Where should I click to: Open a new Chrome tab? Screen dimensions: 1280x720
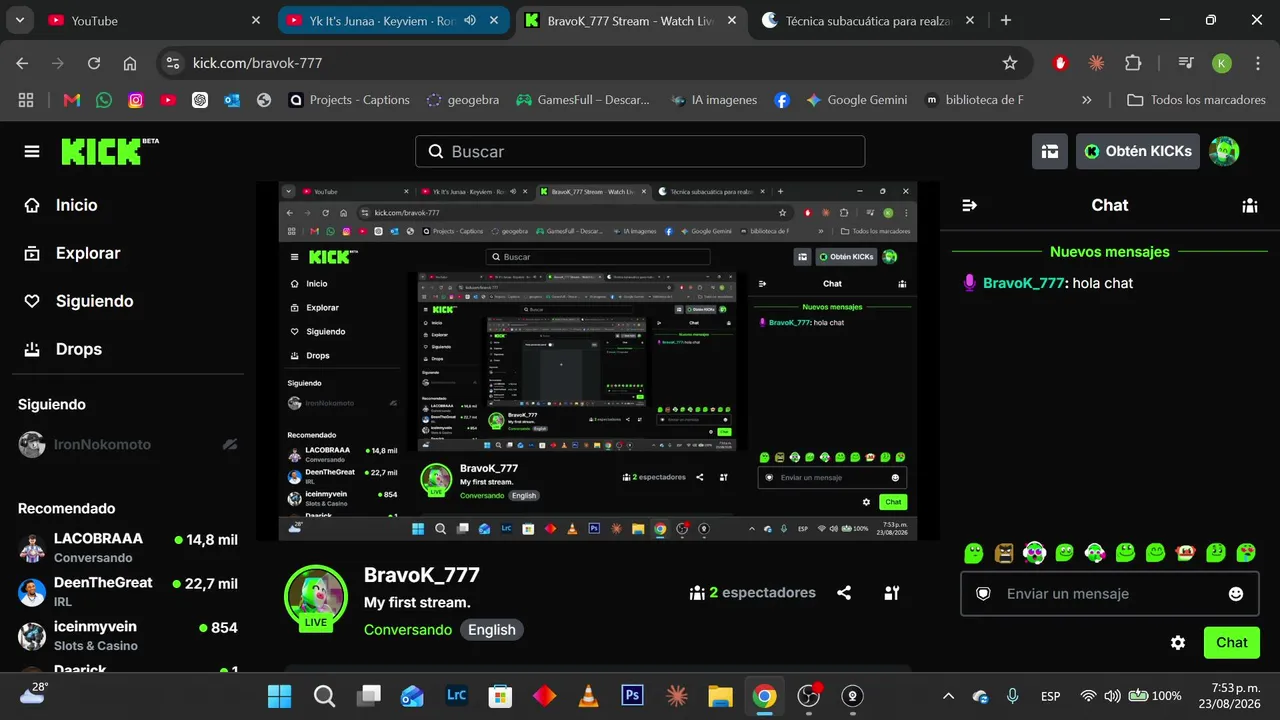(x=1006, y=20)
